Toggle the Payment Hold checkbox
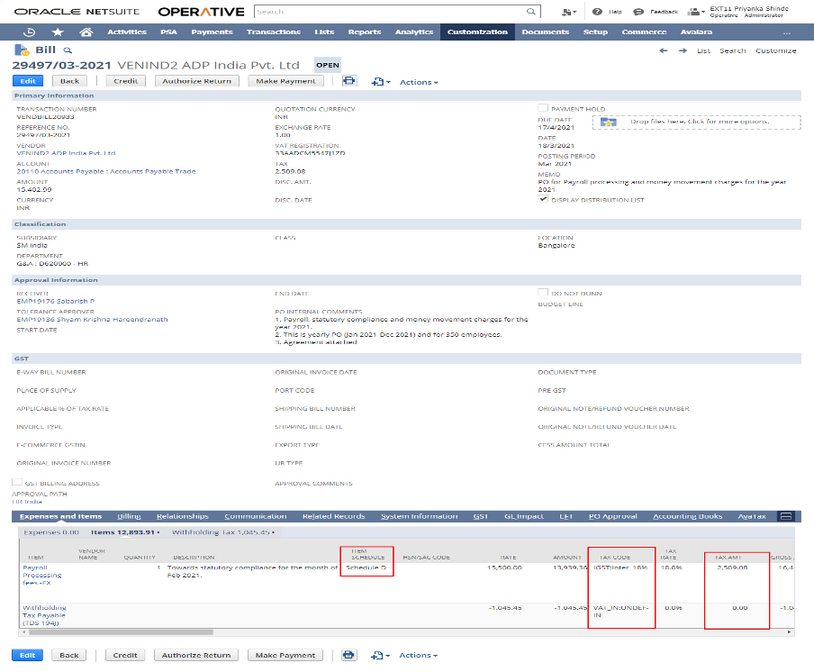814x672 pixels. [x=543, y=108]
